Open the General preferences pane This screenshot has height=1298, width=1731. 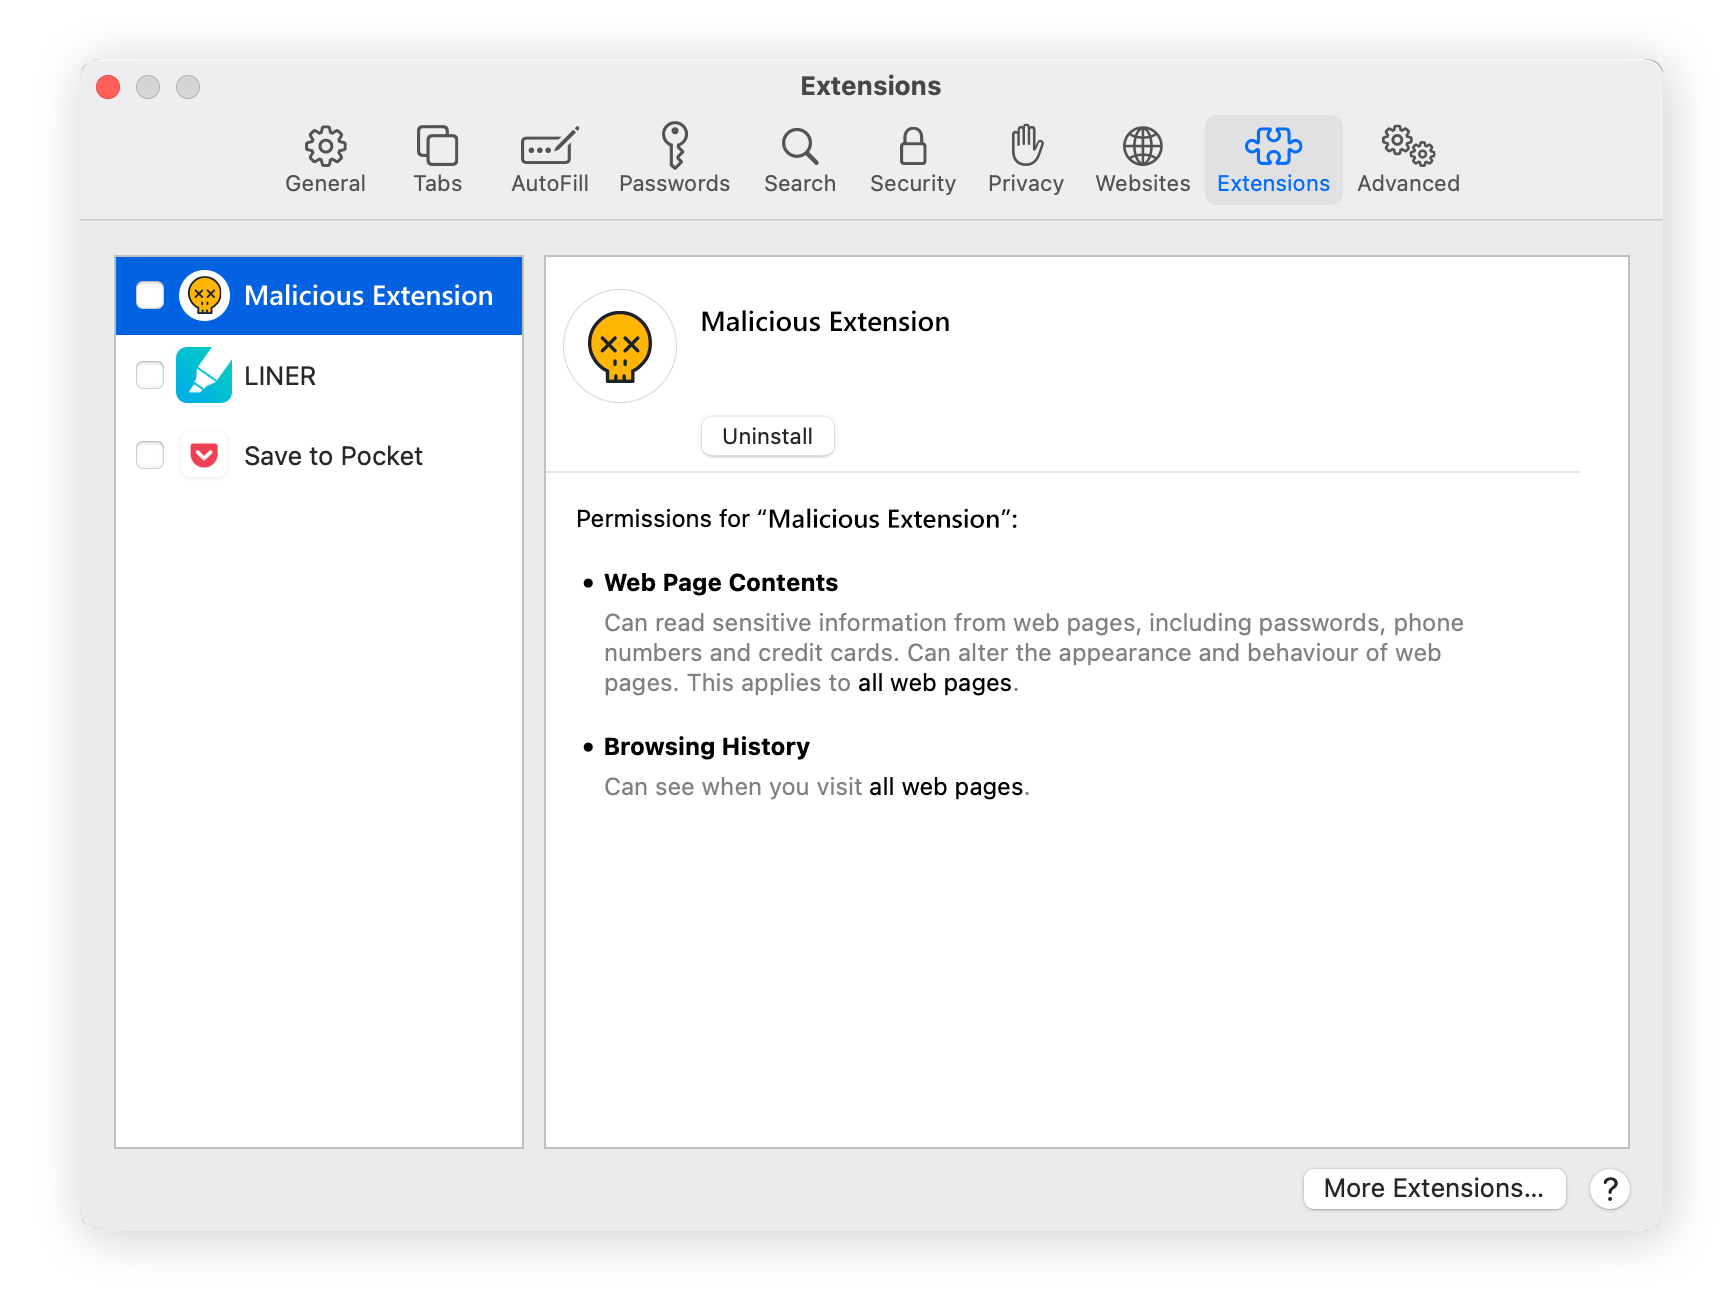tap(324, 158)
